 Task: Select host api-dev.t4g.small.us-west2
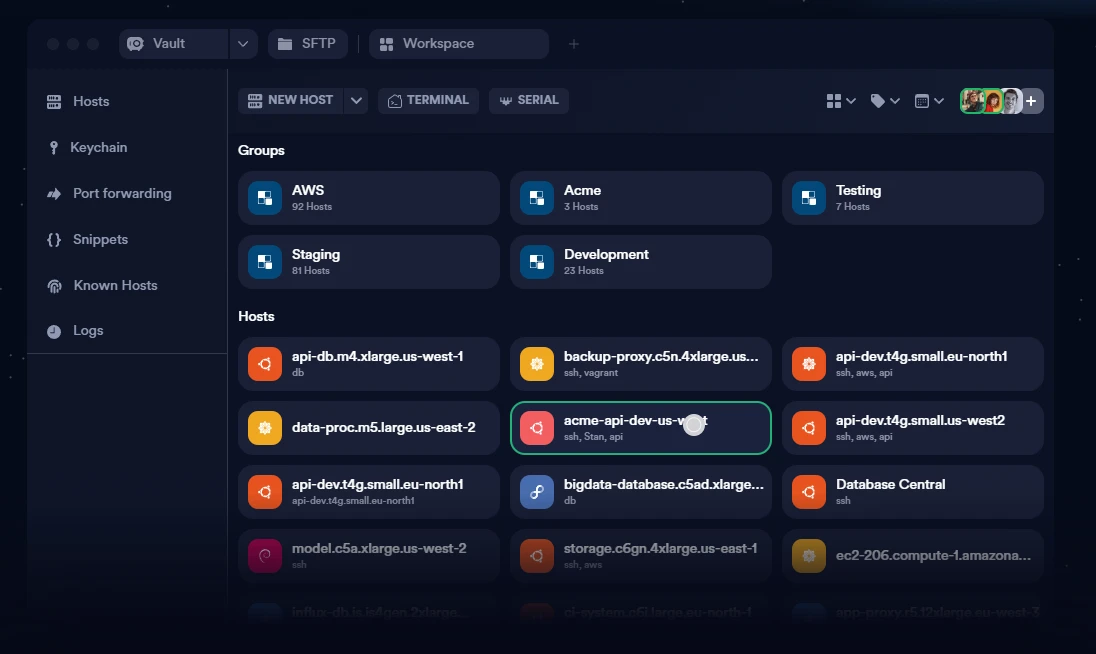tap(913, 428)
